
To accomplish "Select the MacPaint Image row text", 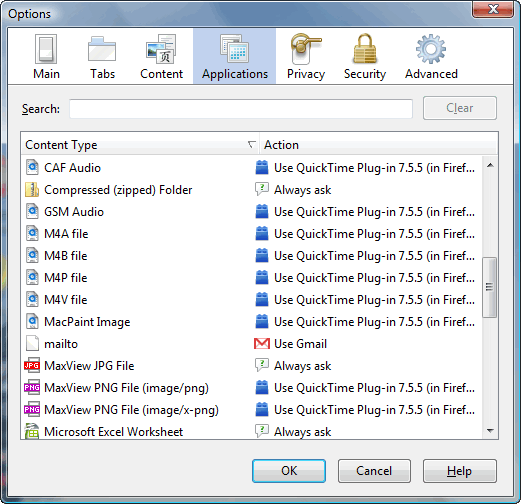I will (87, 322).
